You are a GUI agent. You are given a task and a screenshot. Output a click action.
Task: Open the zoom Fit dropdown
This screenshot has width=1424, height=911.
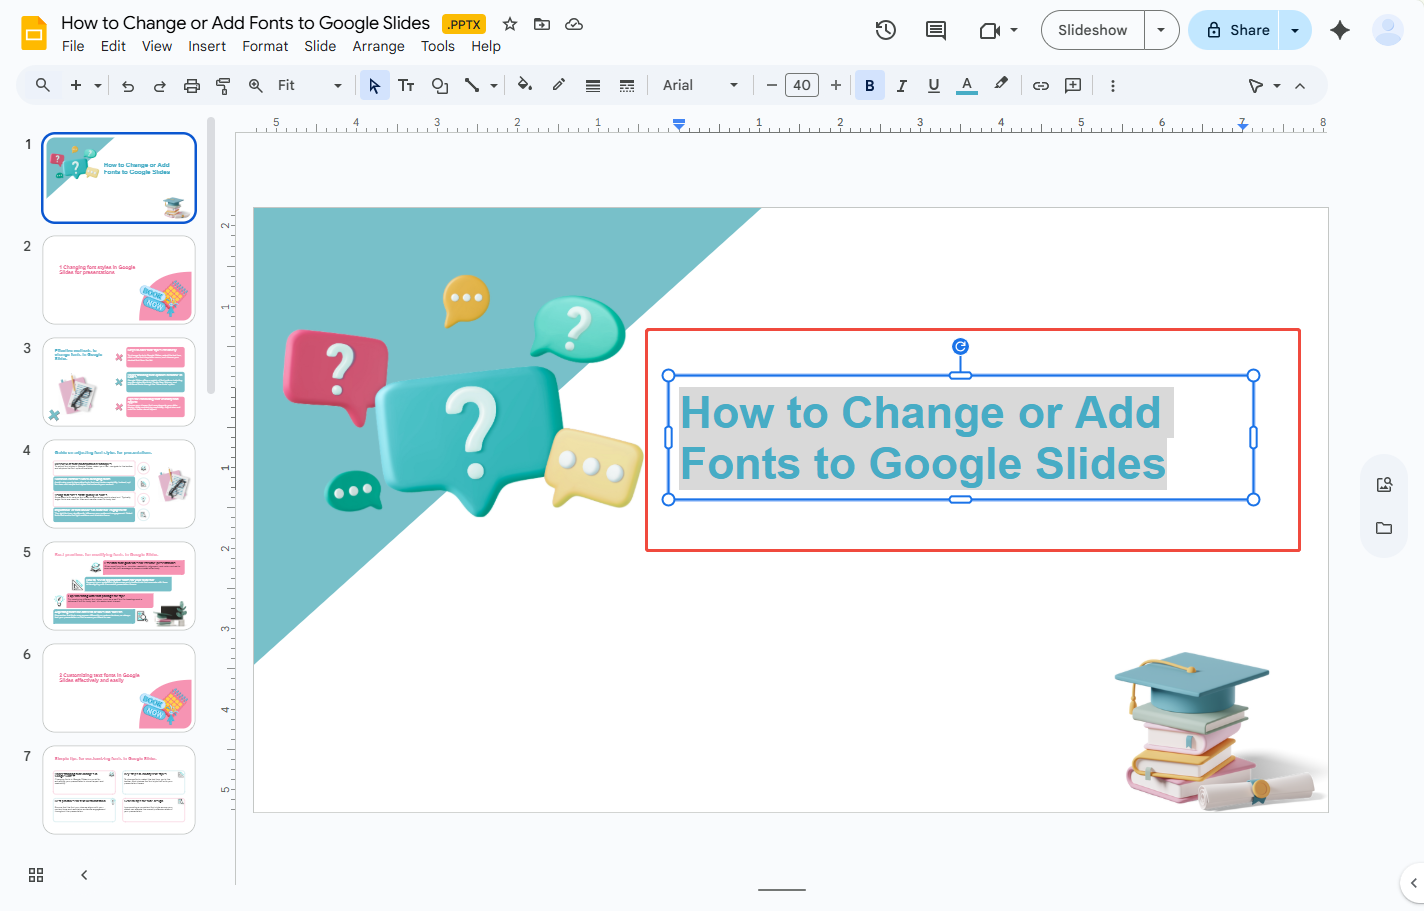tap(337, 85)
